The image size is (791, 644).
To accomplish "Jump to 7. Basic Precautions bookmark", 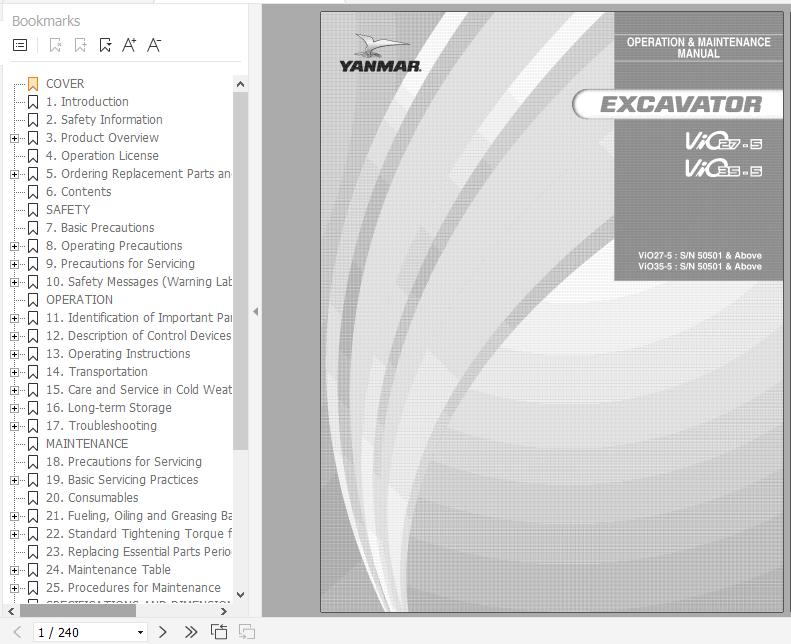I will pyautogui.click(x=100, y=228).
